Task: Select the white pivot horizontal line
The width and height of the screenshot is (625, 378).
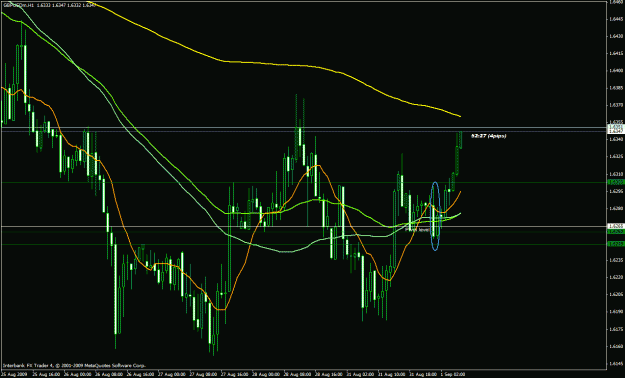Action: (x=303, y=226)
